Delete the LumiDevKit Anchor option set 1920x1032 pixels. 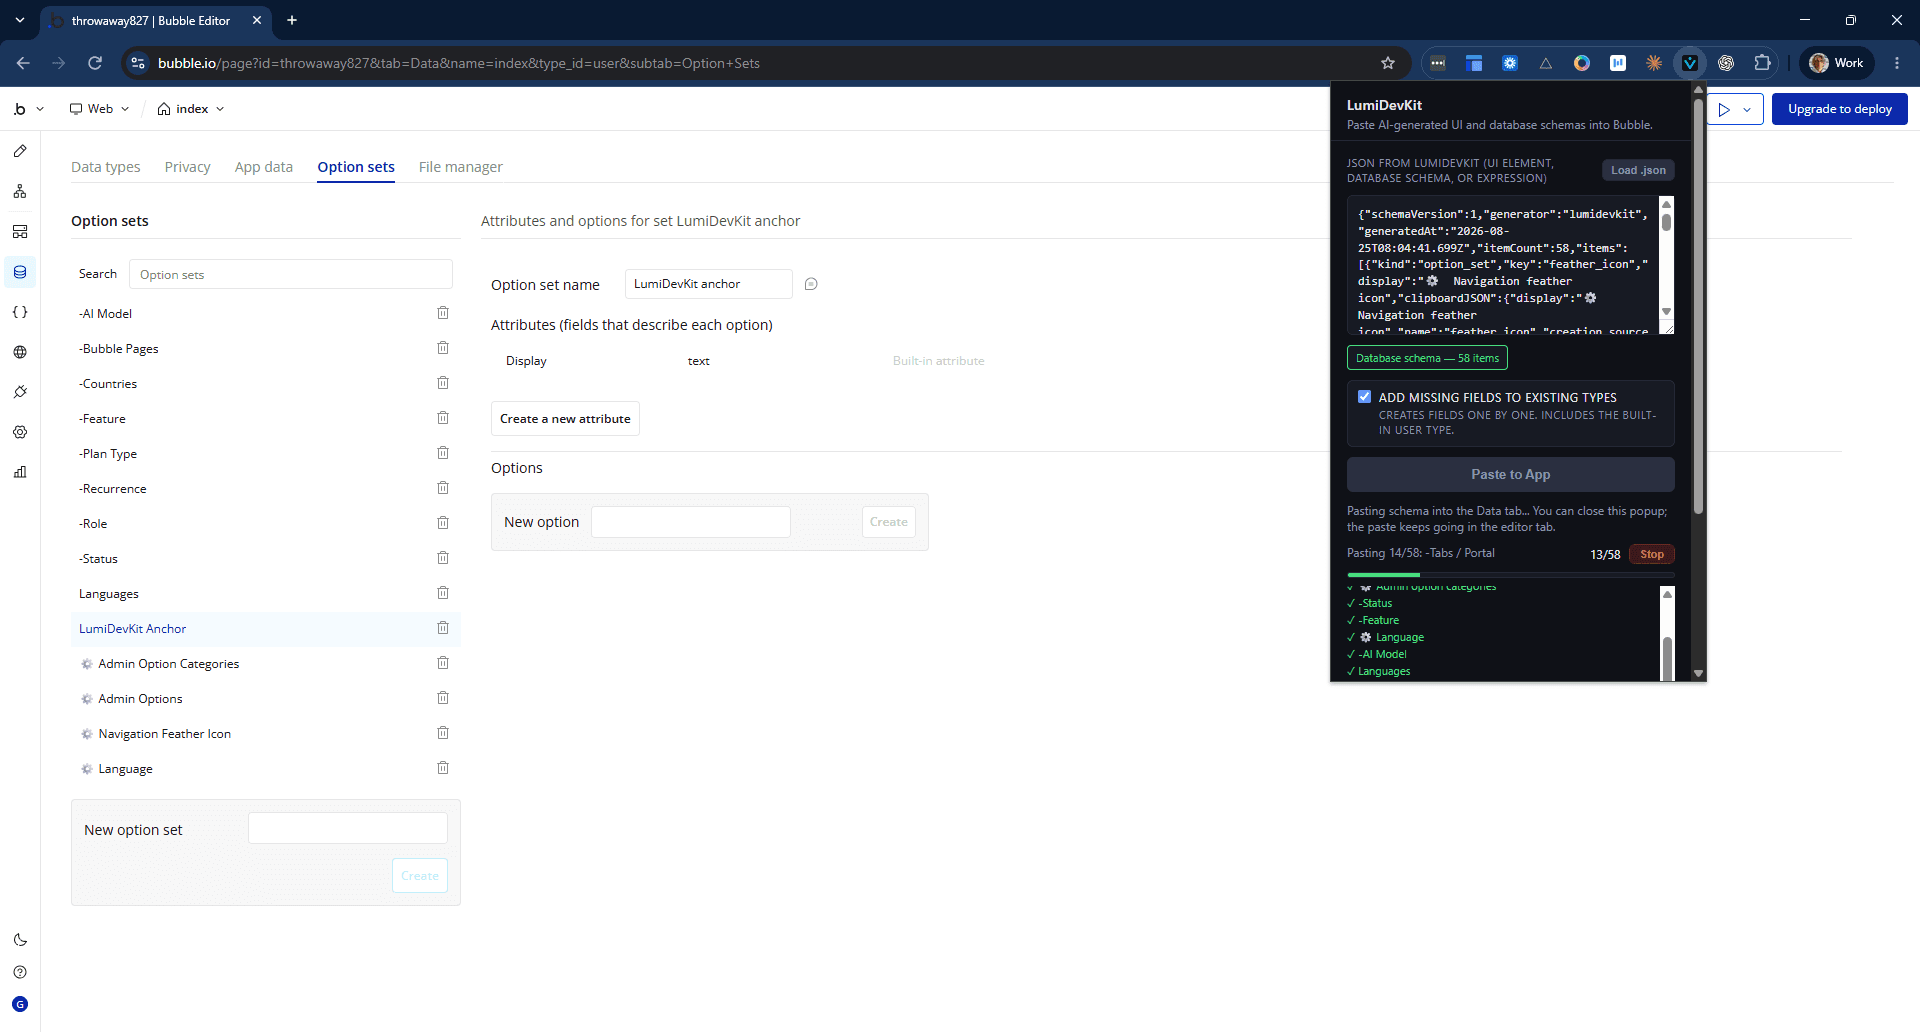click(443, 628)
